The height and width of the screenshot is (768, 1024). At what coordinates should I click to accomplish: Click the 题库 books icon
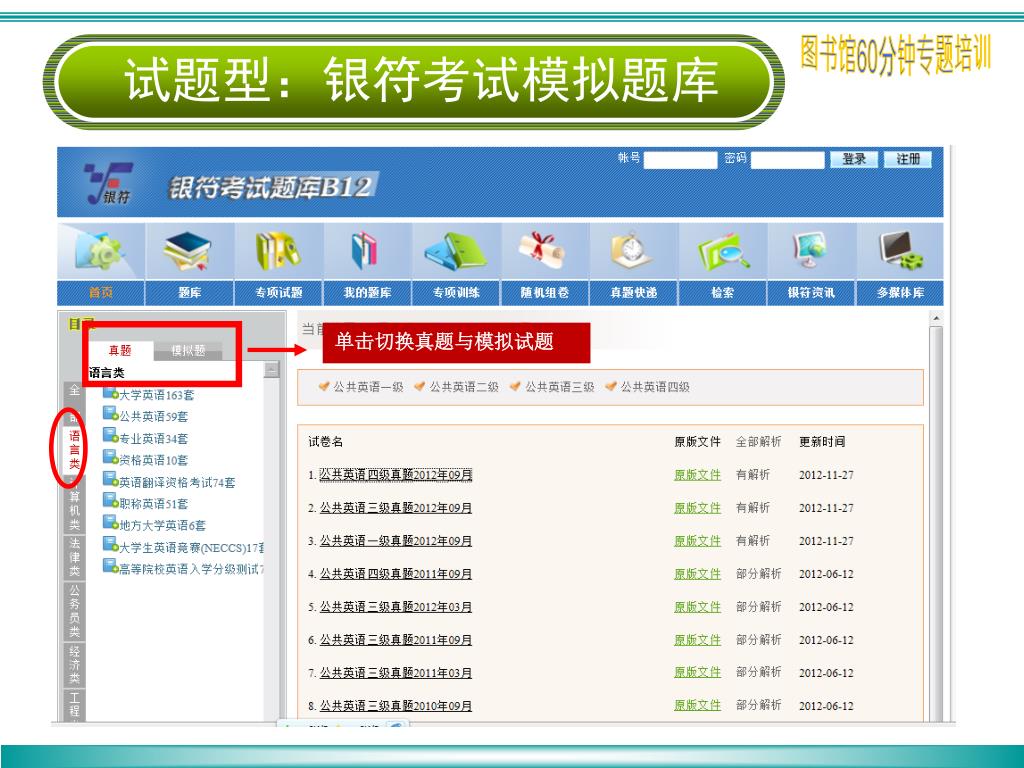point(189,252)
